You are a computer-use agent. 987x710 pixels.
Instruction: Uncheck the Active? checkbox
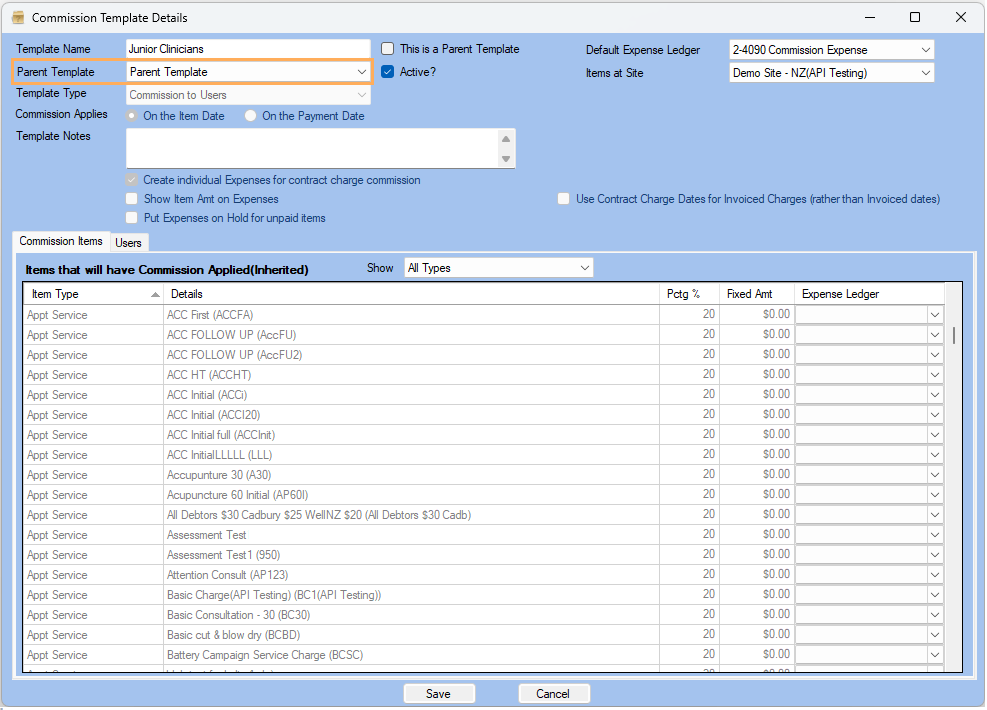pyautogui.click(x=388, y=72)
